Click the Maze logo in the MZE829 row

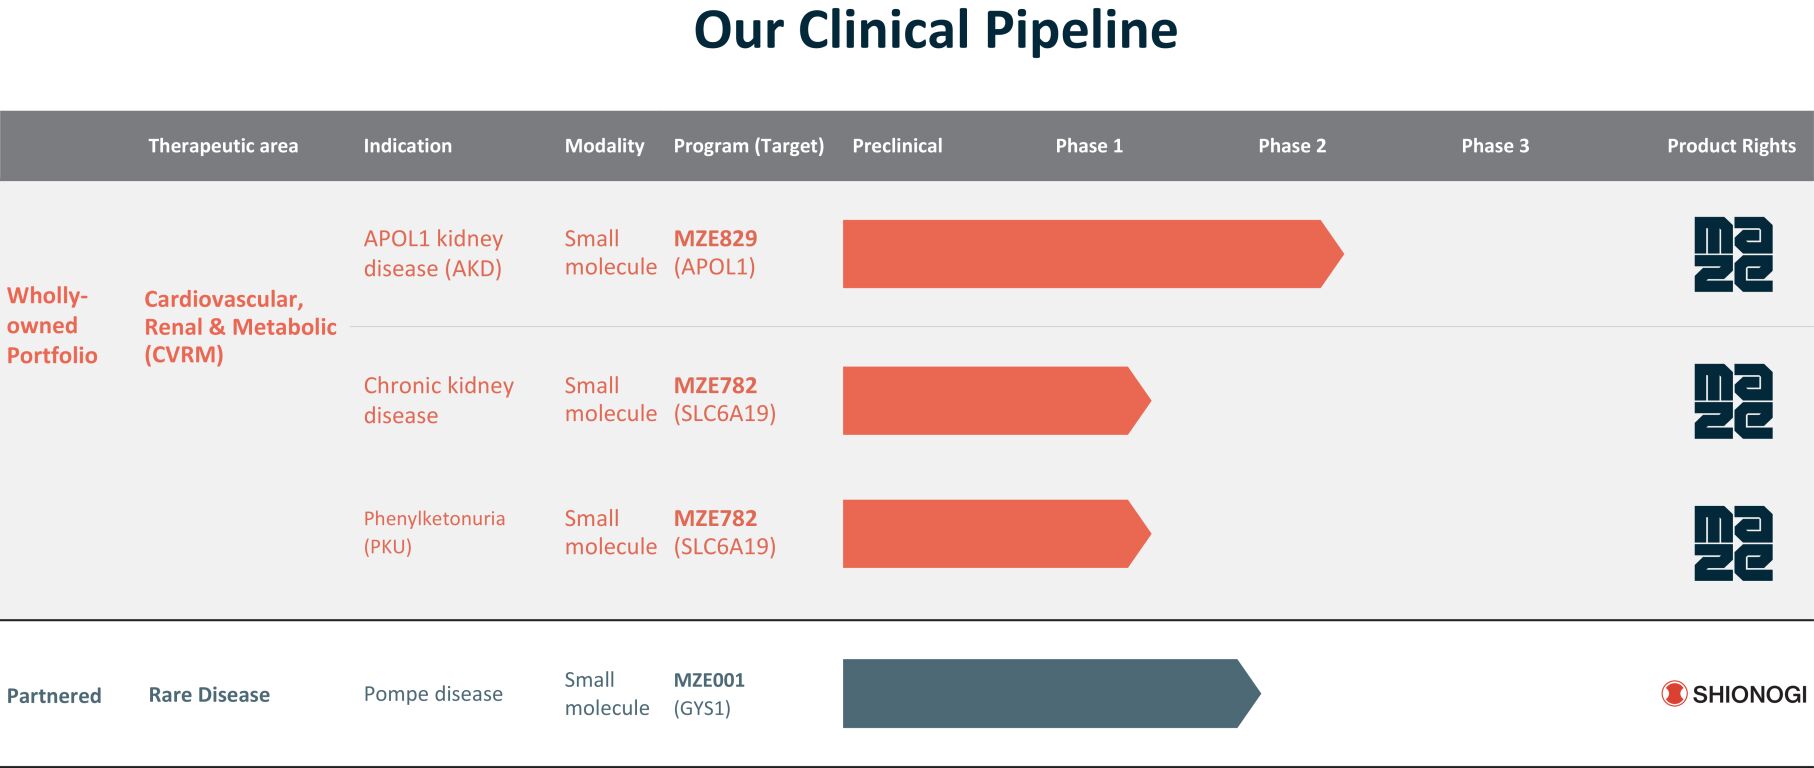(x=1732, y=254)
